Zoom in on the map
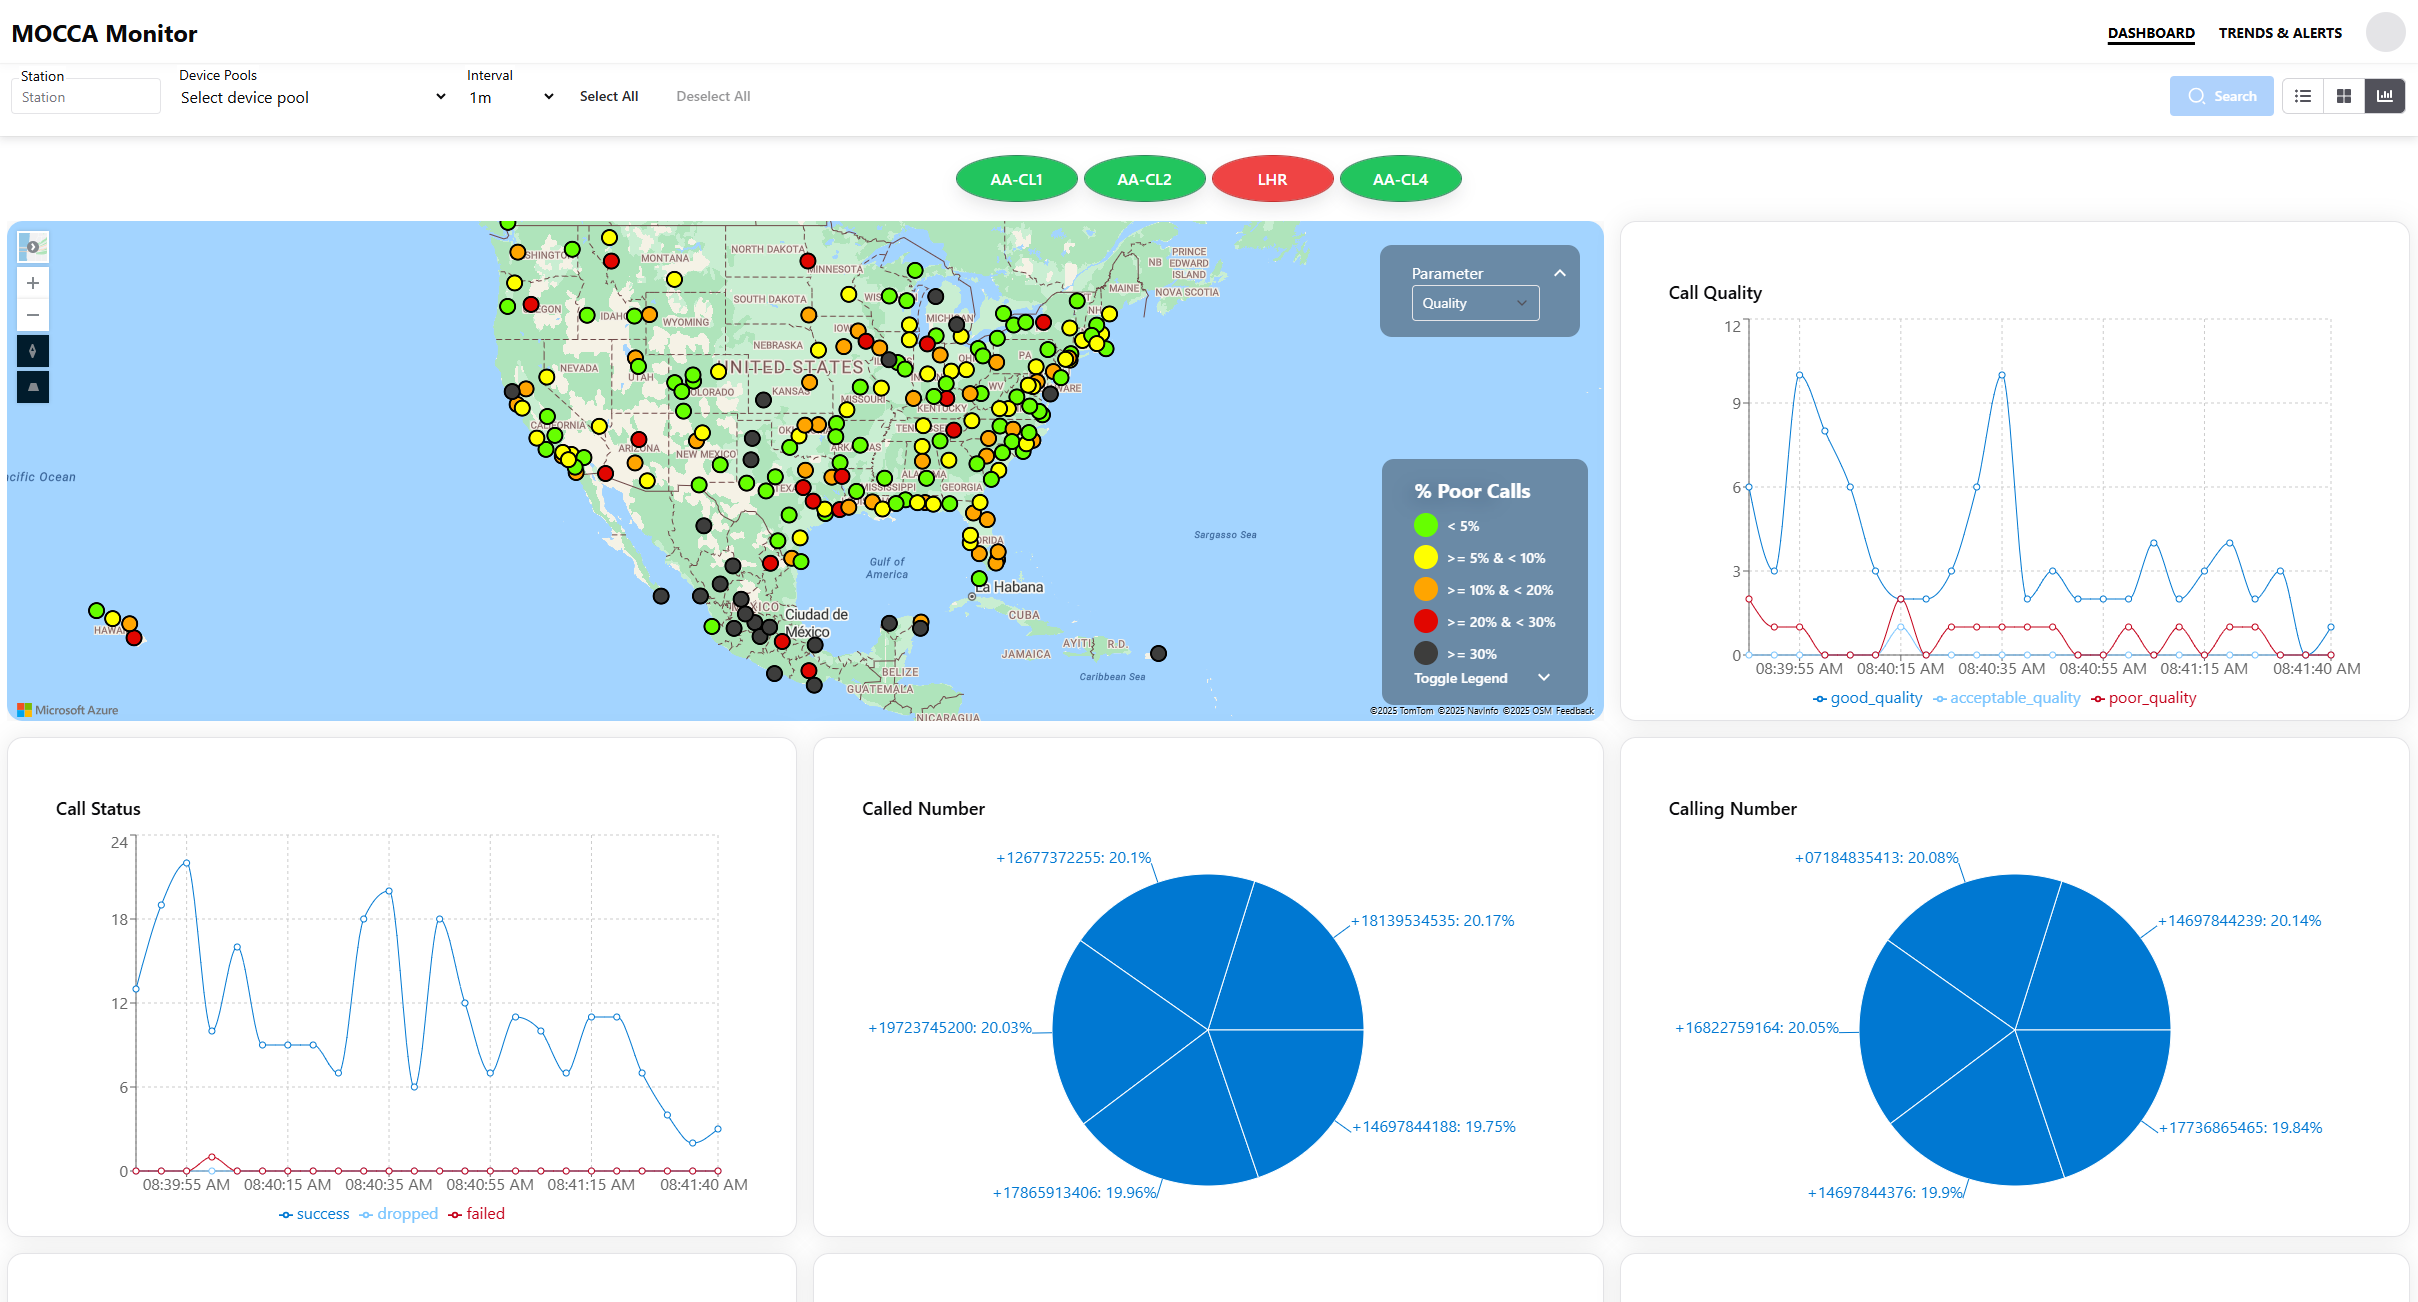The image size is (2418, 1302). (33, 282)
